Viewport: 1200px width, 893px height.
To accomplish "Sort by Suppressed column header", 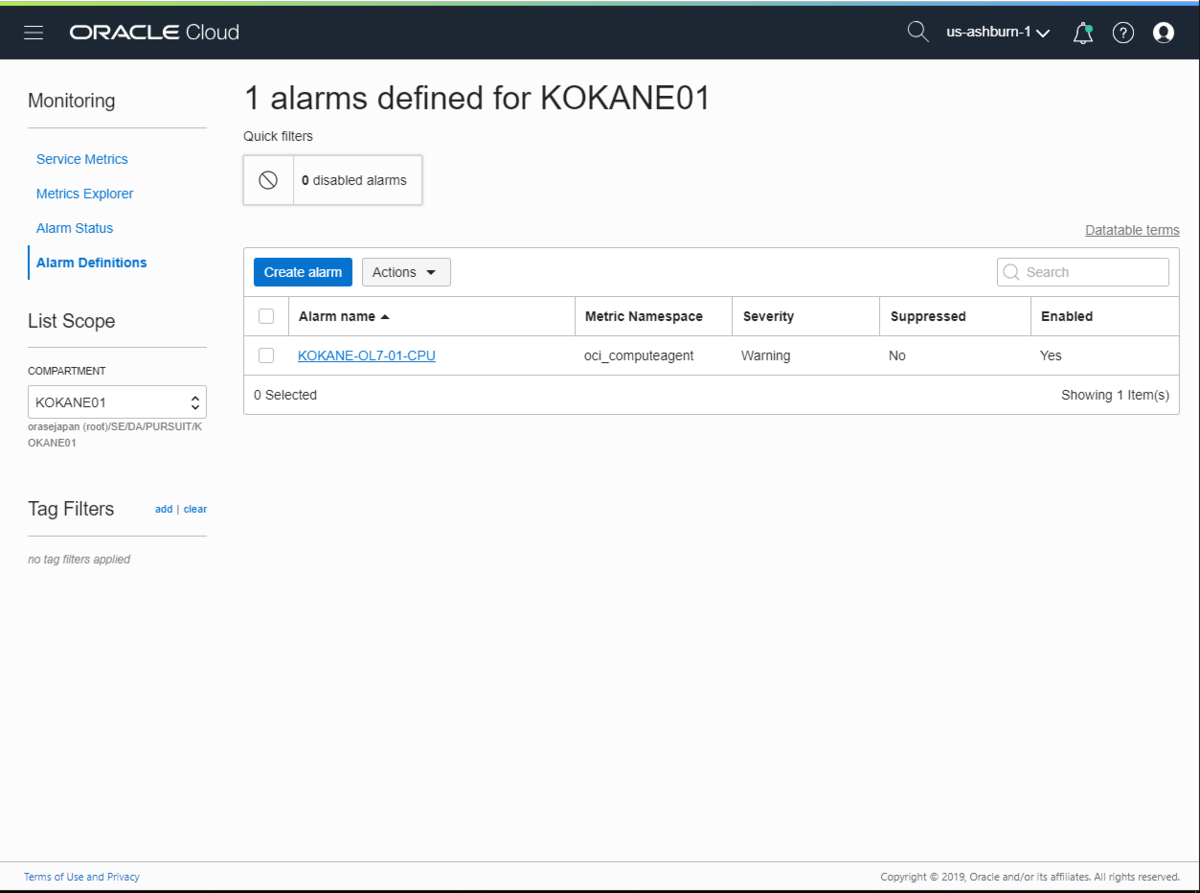I will pyautogui.click(x=928, y=316).
